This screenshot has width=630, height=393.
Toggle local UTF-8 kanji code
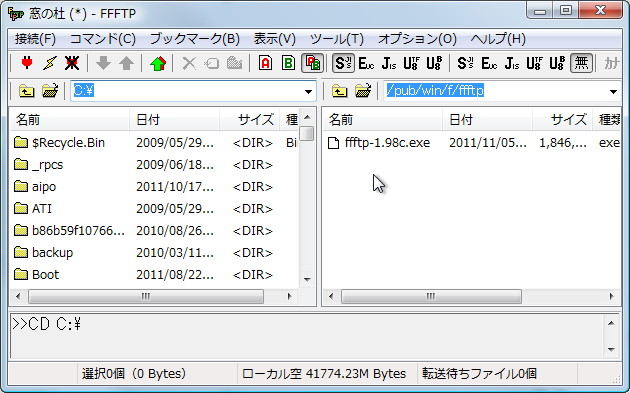click(x=534, y=63)
